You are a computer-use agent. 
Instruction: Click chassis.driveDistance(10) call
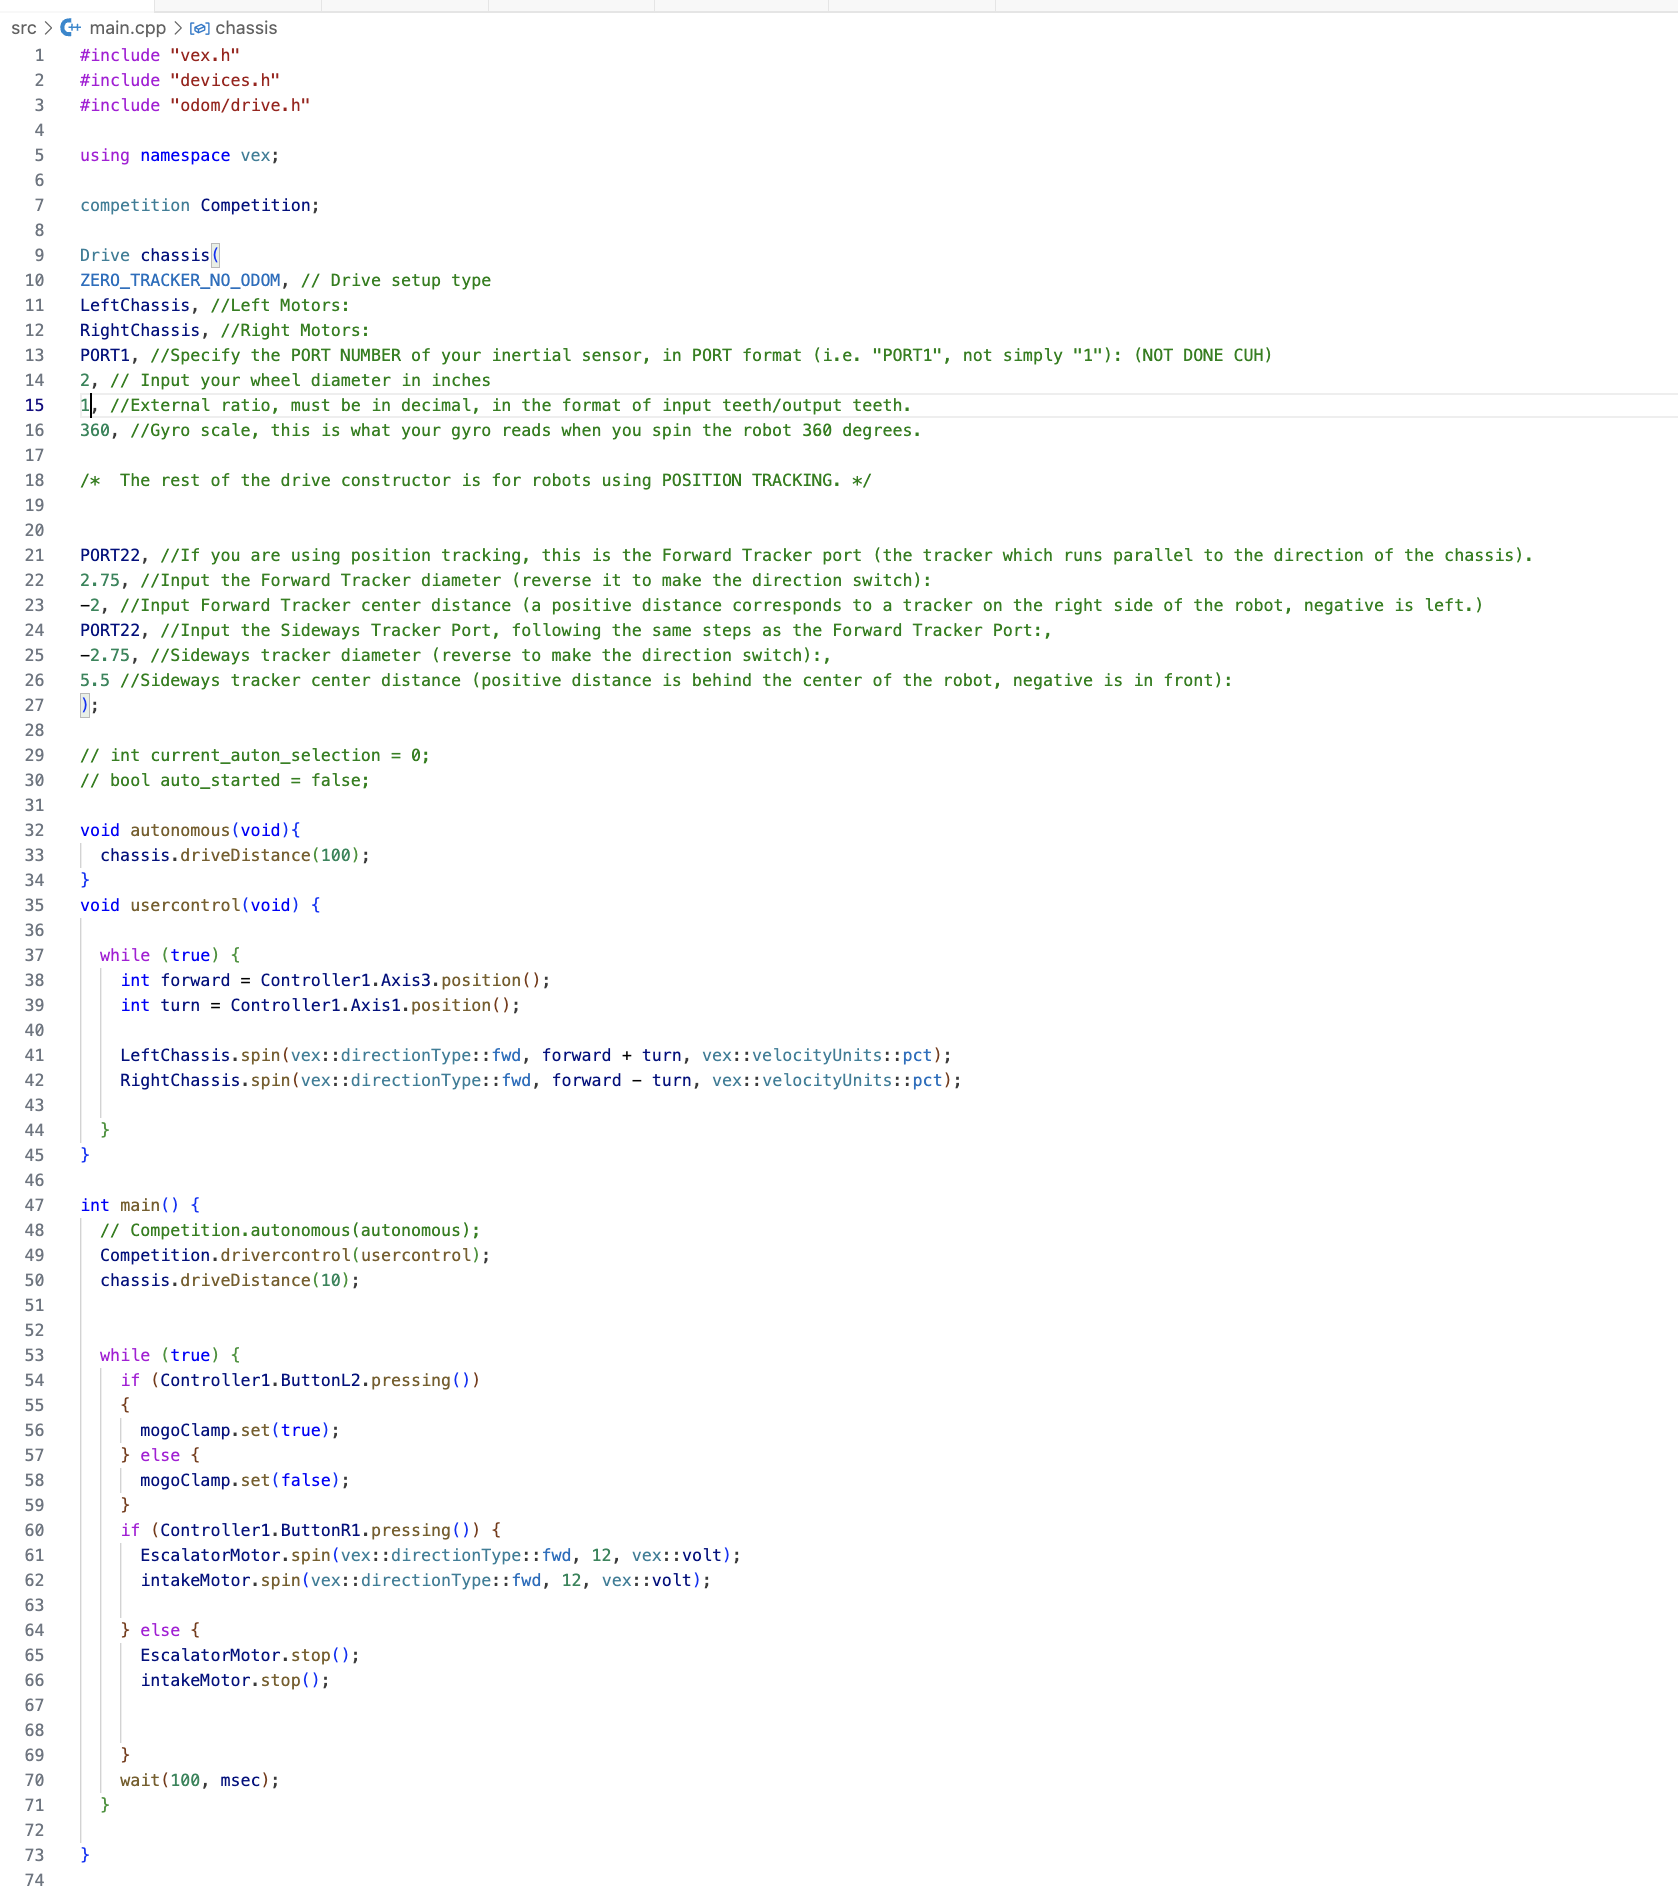pyautogui.click(x=230, y=1280)
